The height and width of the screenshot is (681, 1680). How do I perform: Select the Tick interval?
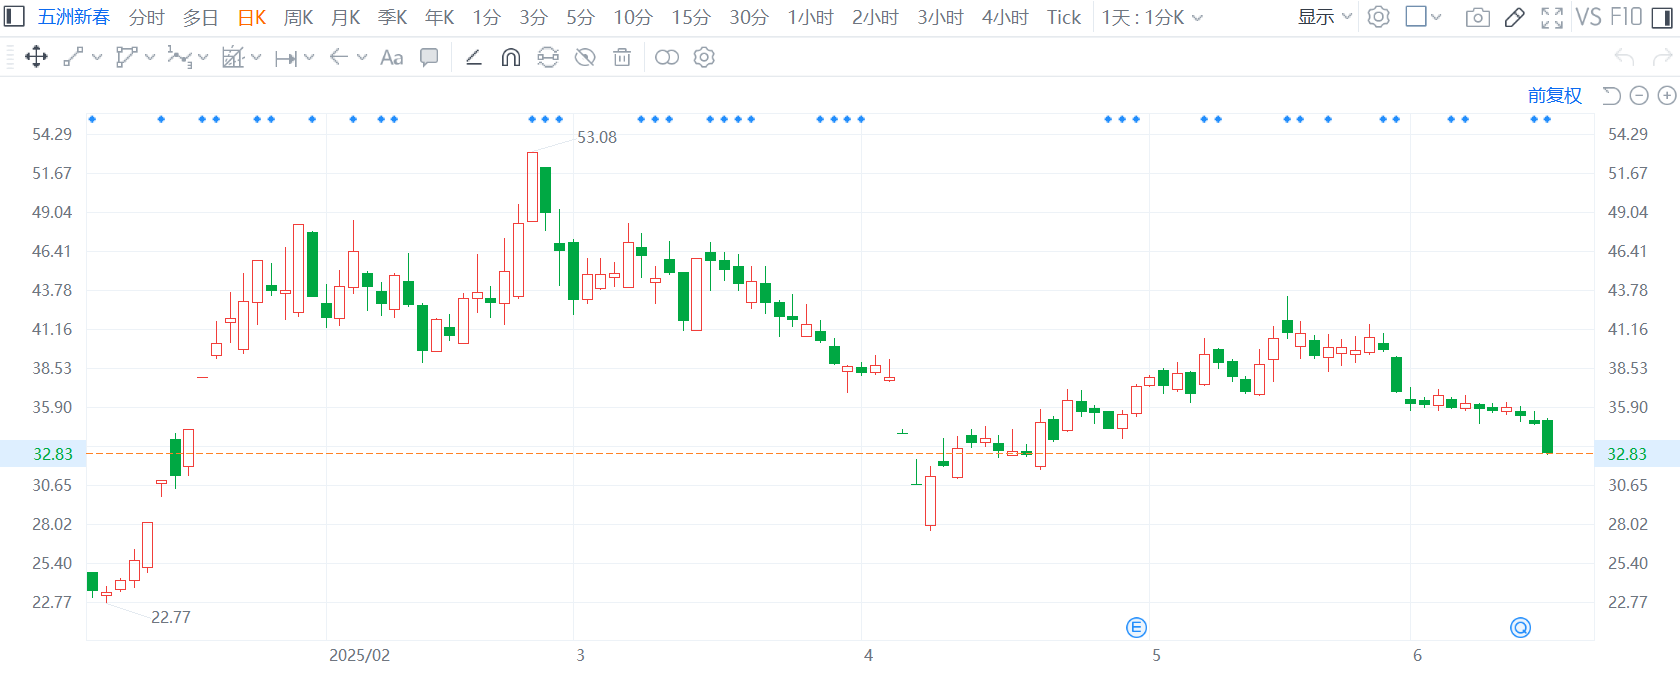pos(1064,17)
